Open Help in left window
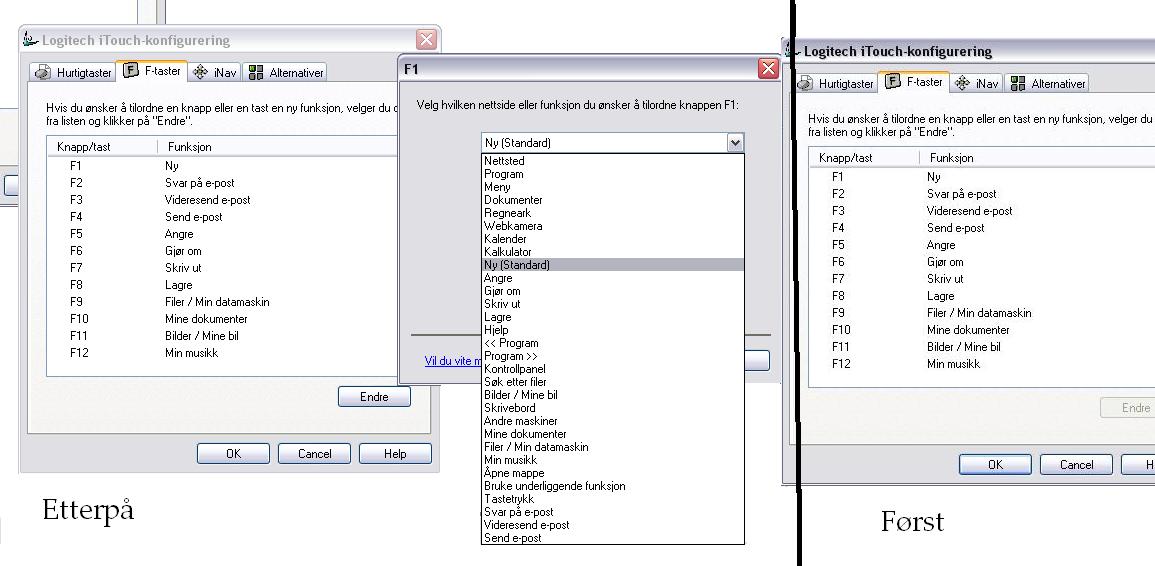 point(395,454)
